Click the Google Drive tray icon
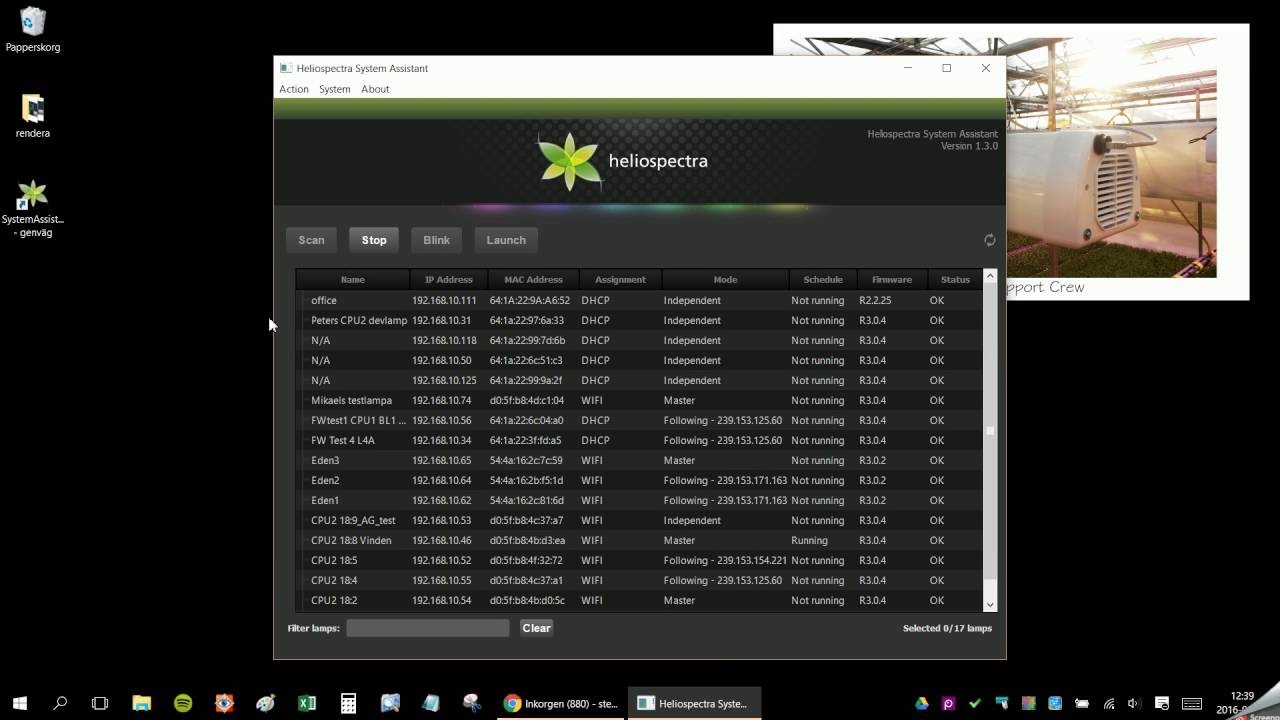This screenshot has height=720, width=1280. click(x=922, y=703)
